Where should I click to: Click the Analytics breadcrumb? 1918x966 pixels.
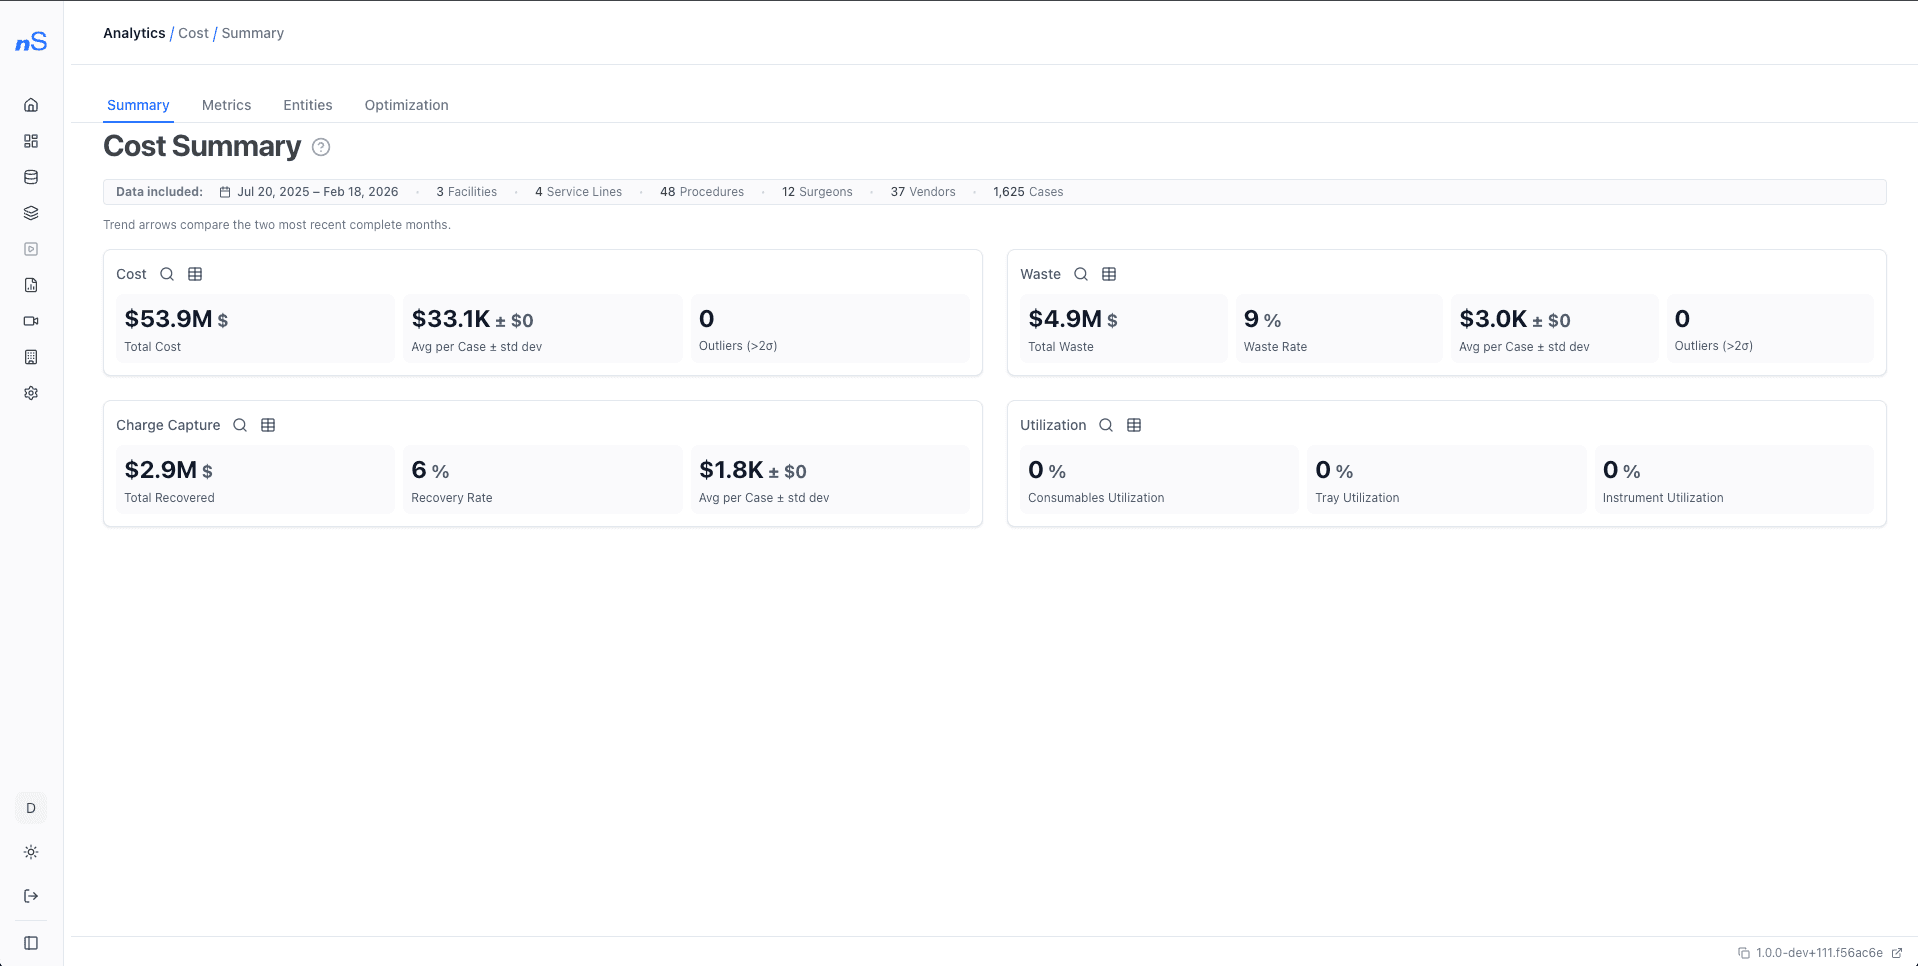[x=134, y=33]
